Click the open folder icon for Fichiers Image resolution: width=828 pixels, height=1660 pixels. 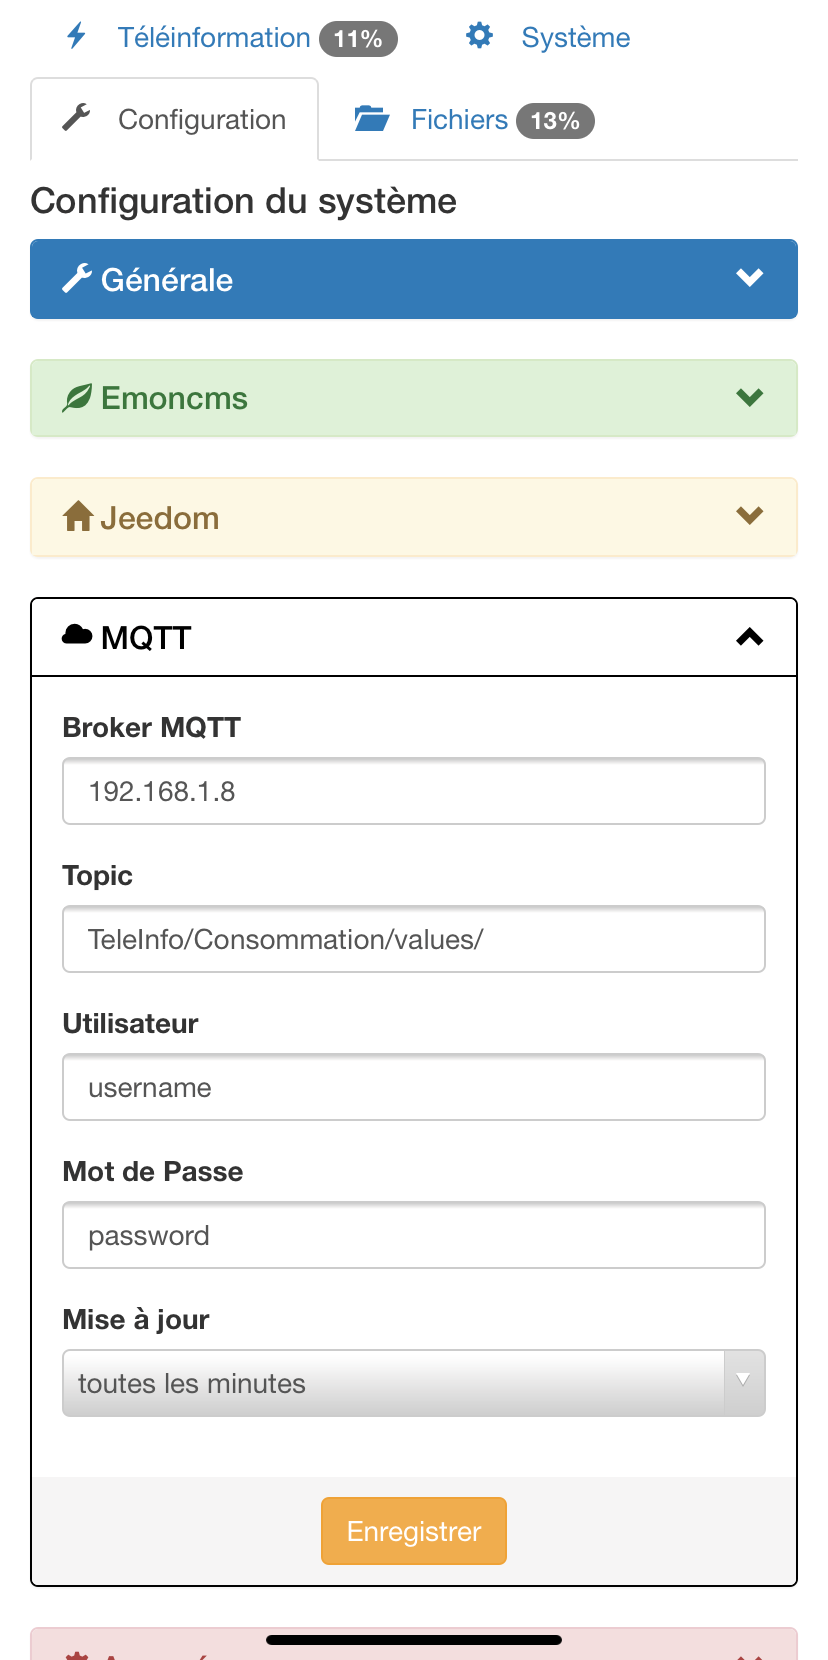point(372,119)
